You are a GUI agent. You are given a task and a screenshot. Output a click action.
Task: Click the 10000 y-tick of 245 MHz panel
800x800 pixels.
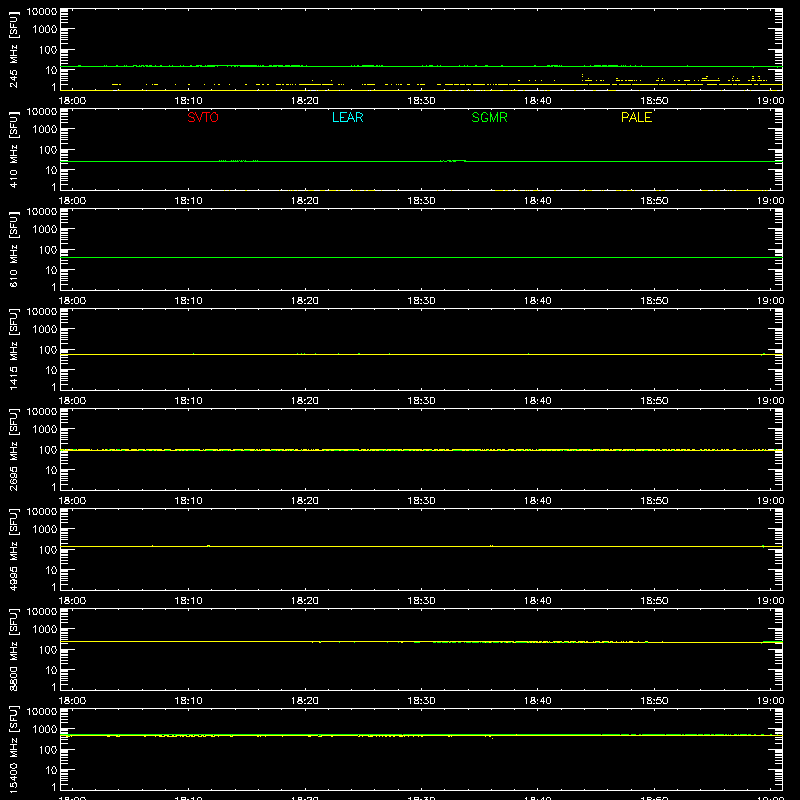coord(42,12)
